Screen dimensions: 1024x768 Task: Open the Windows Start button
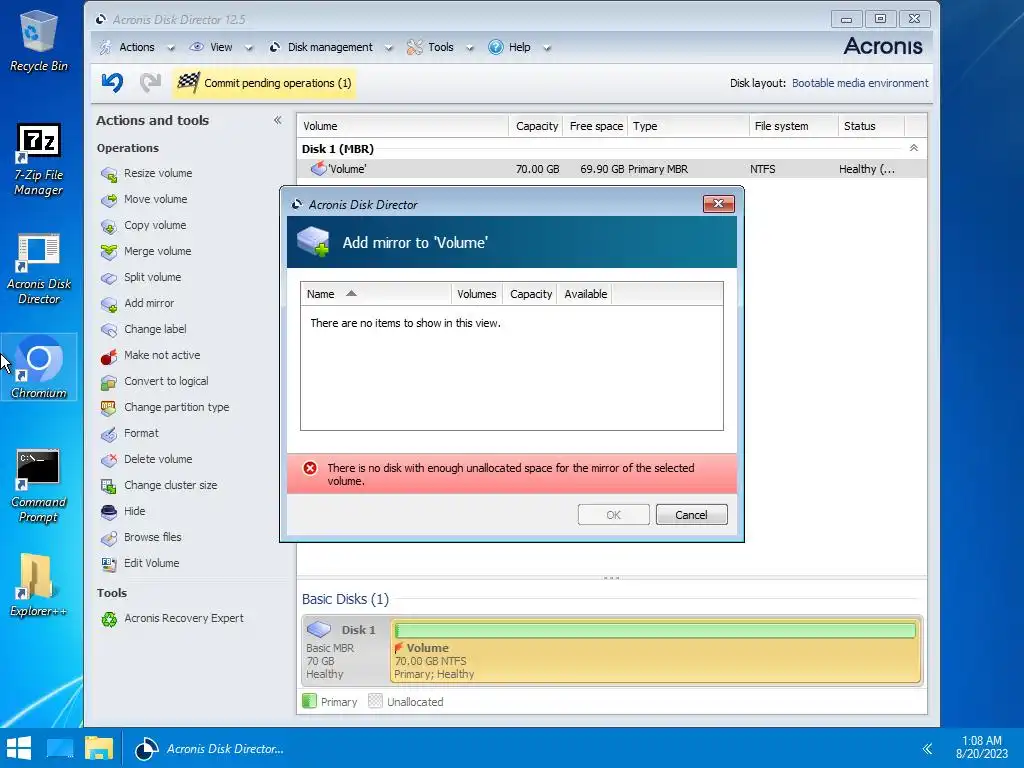coord(19,748)
